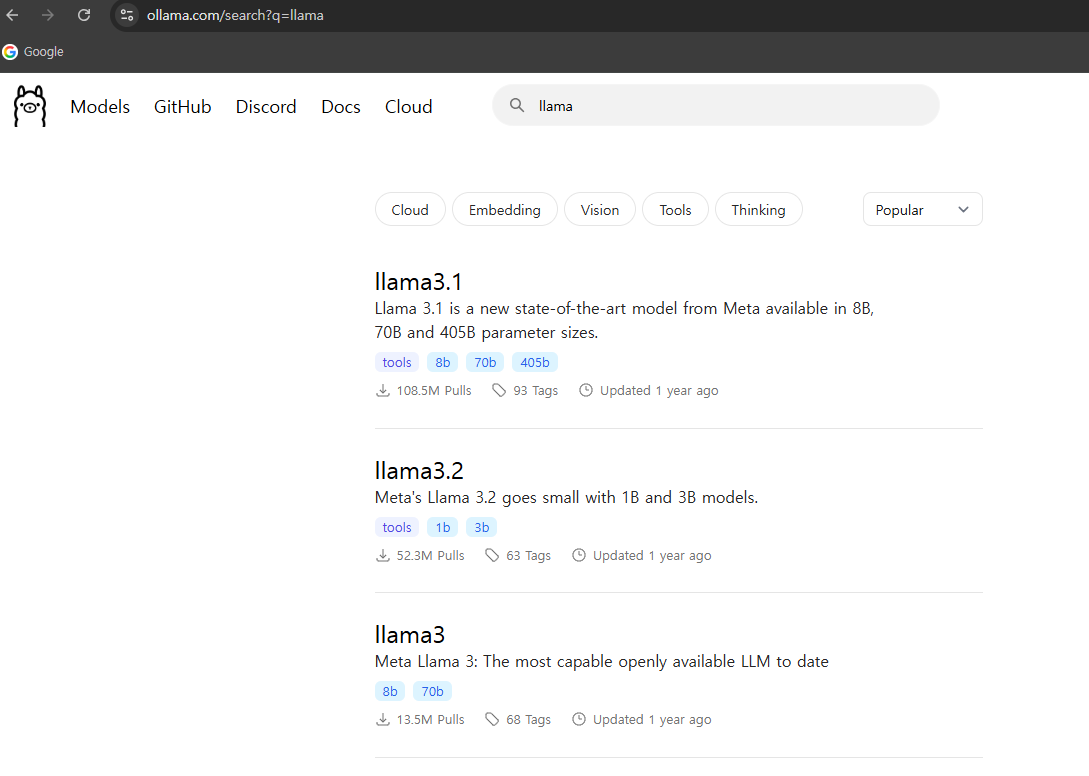Click the '68 Tags' text

[529, 719]
